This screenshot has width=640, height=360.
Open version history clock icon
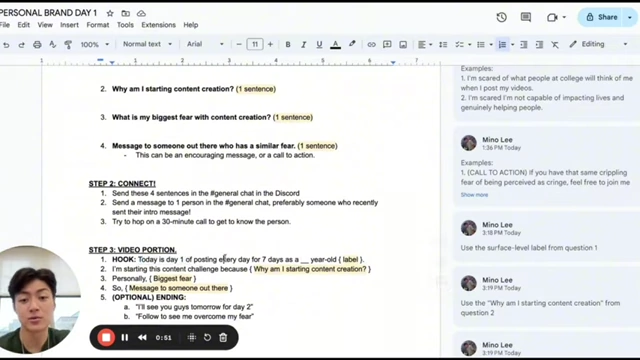pos(502,17)
